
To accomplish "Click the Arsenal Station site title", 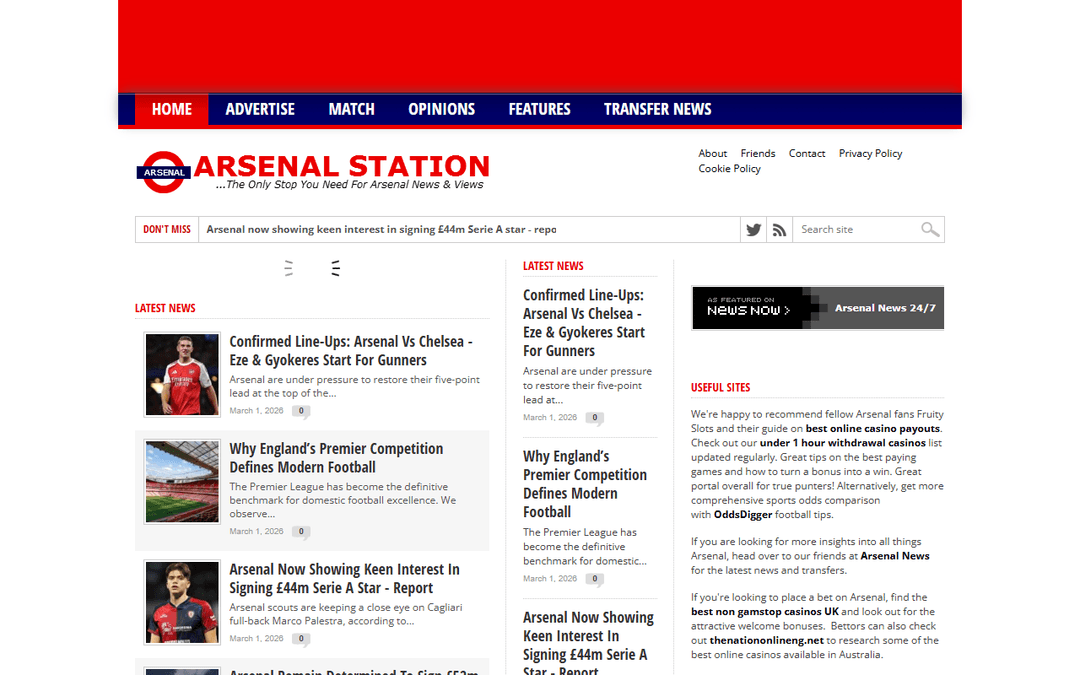I will click(x=342, y=166).
